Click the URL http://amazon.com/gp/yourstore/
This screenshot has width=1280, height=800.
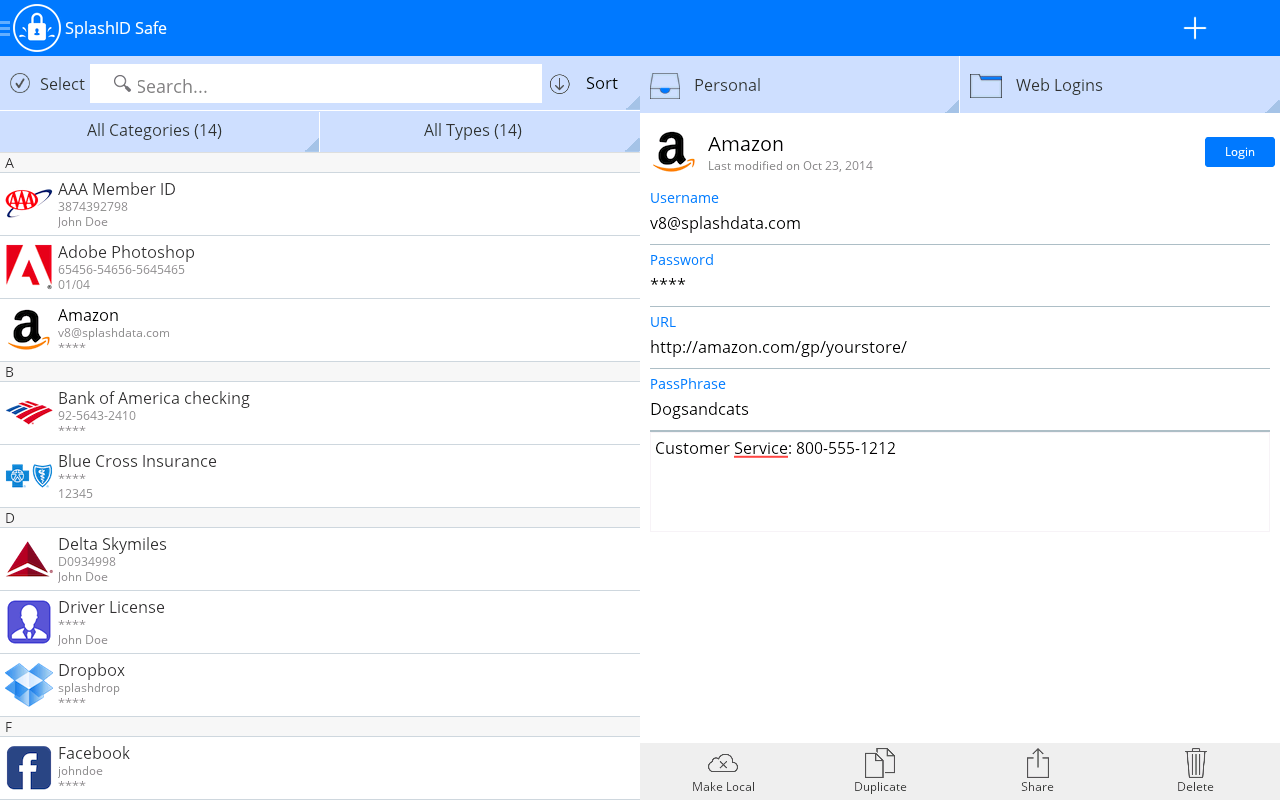coord(778,347)
